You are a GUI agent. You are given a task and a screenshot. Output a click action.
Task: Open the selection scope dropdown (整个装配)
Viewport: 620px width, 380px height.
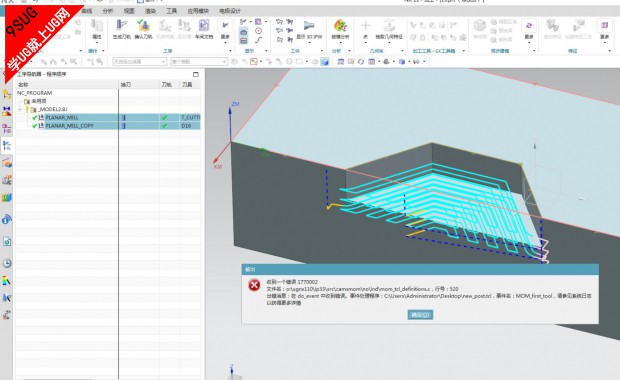click(x=199, y=62)
